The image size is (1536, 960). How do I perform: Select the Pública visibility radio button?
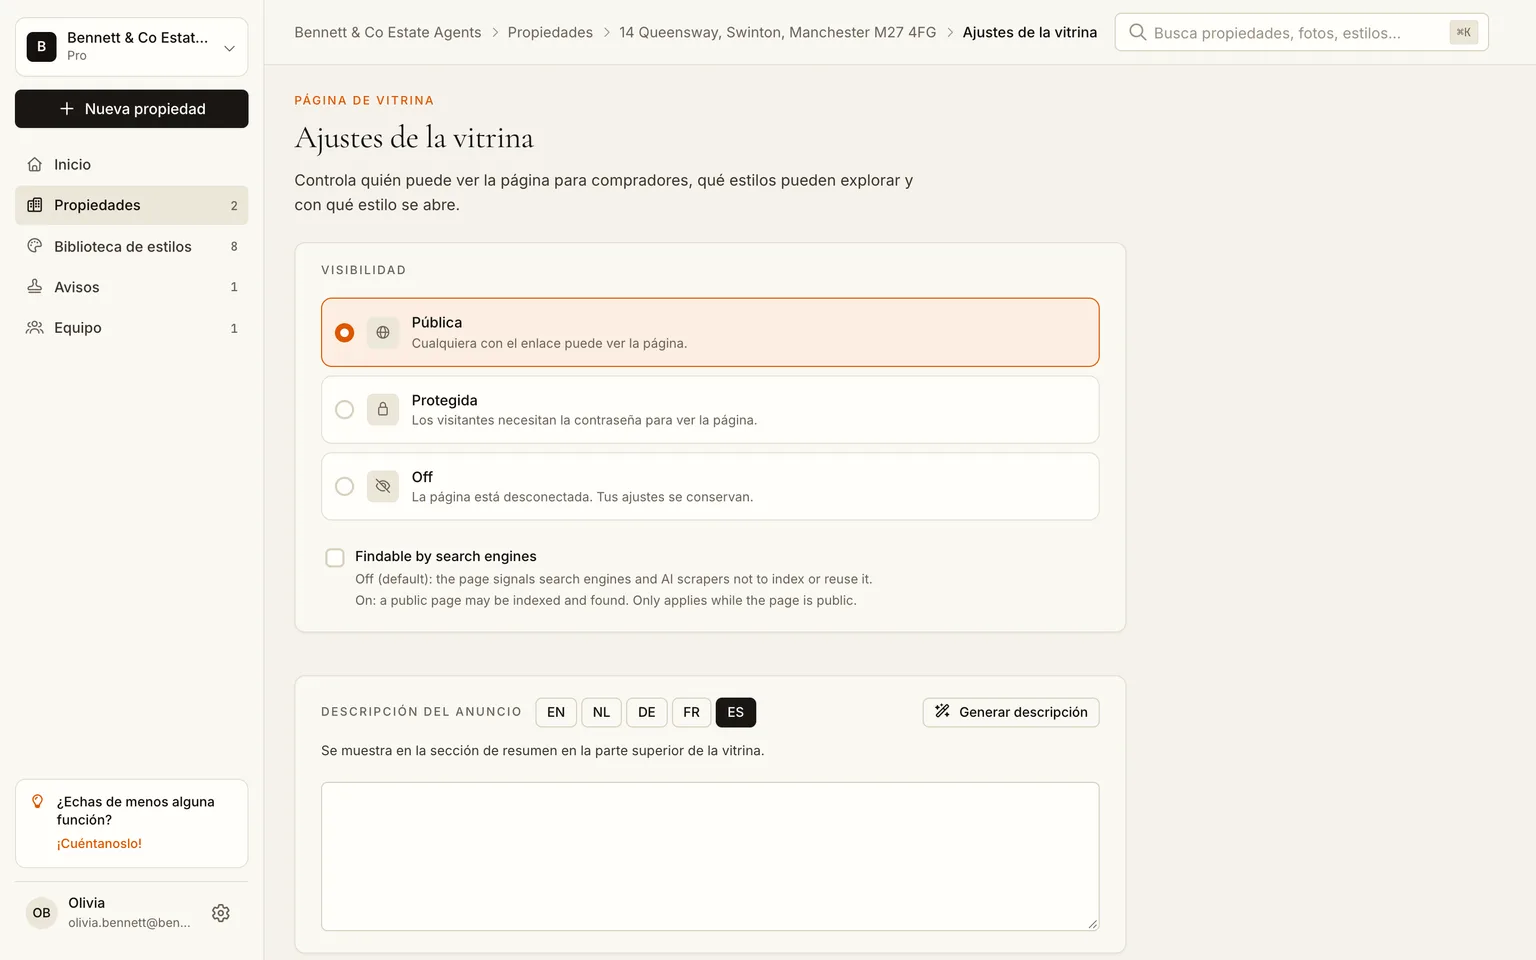coord(344,332)
